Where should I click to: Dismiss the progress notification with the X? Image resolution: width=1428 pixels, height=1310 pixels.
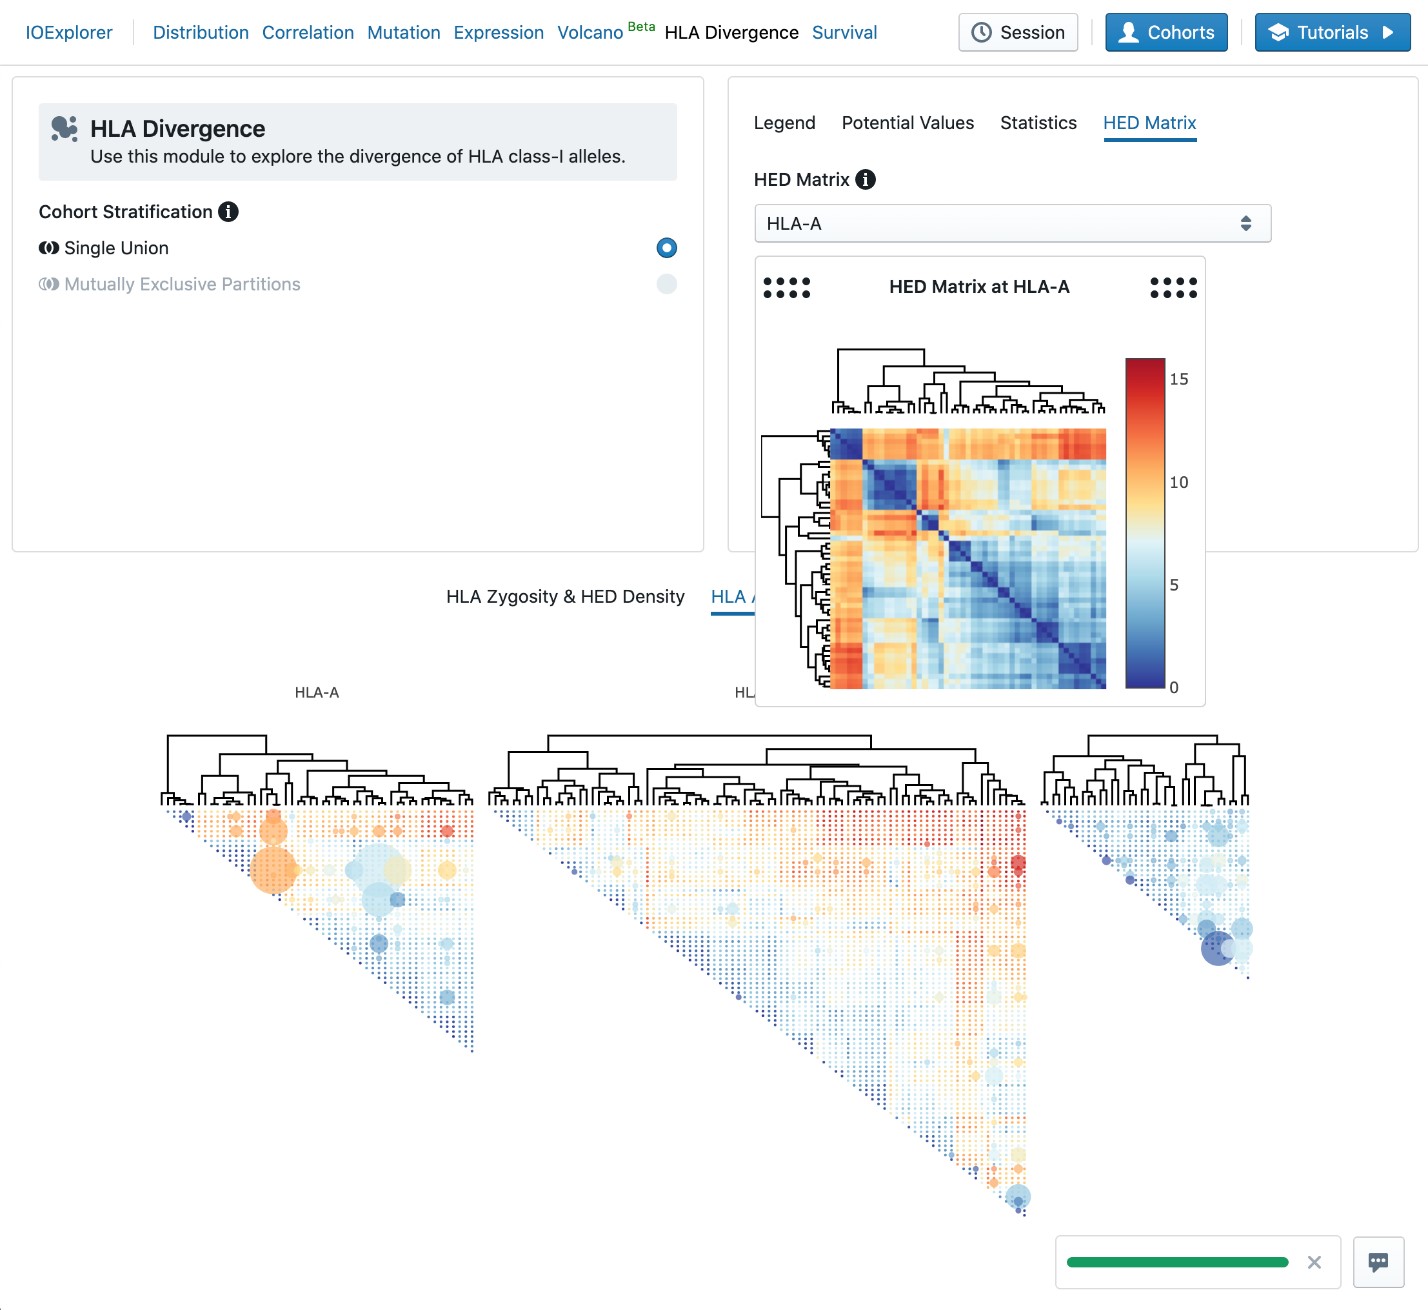coord(1313,1262)
